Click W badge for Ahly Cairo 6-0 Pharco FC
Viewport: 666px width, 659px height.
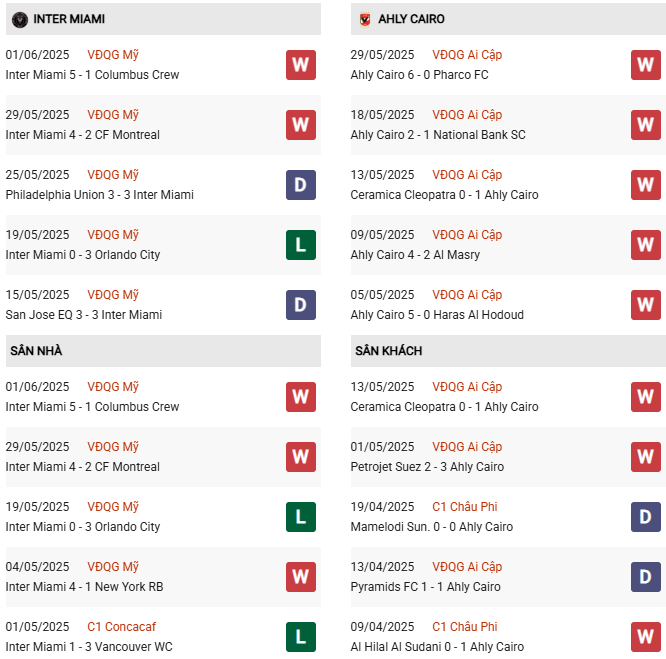click(x=645, y=65)
